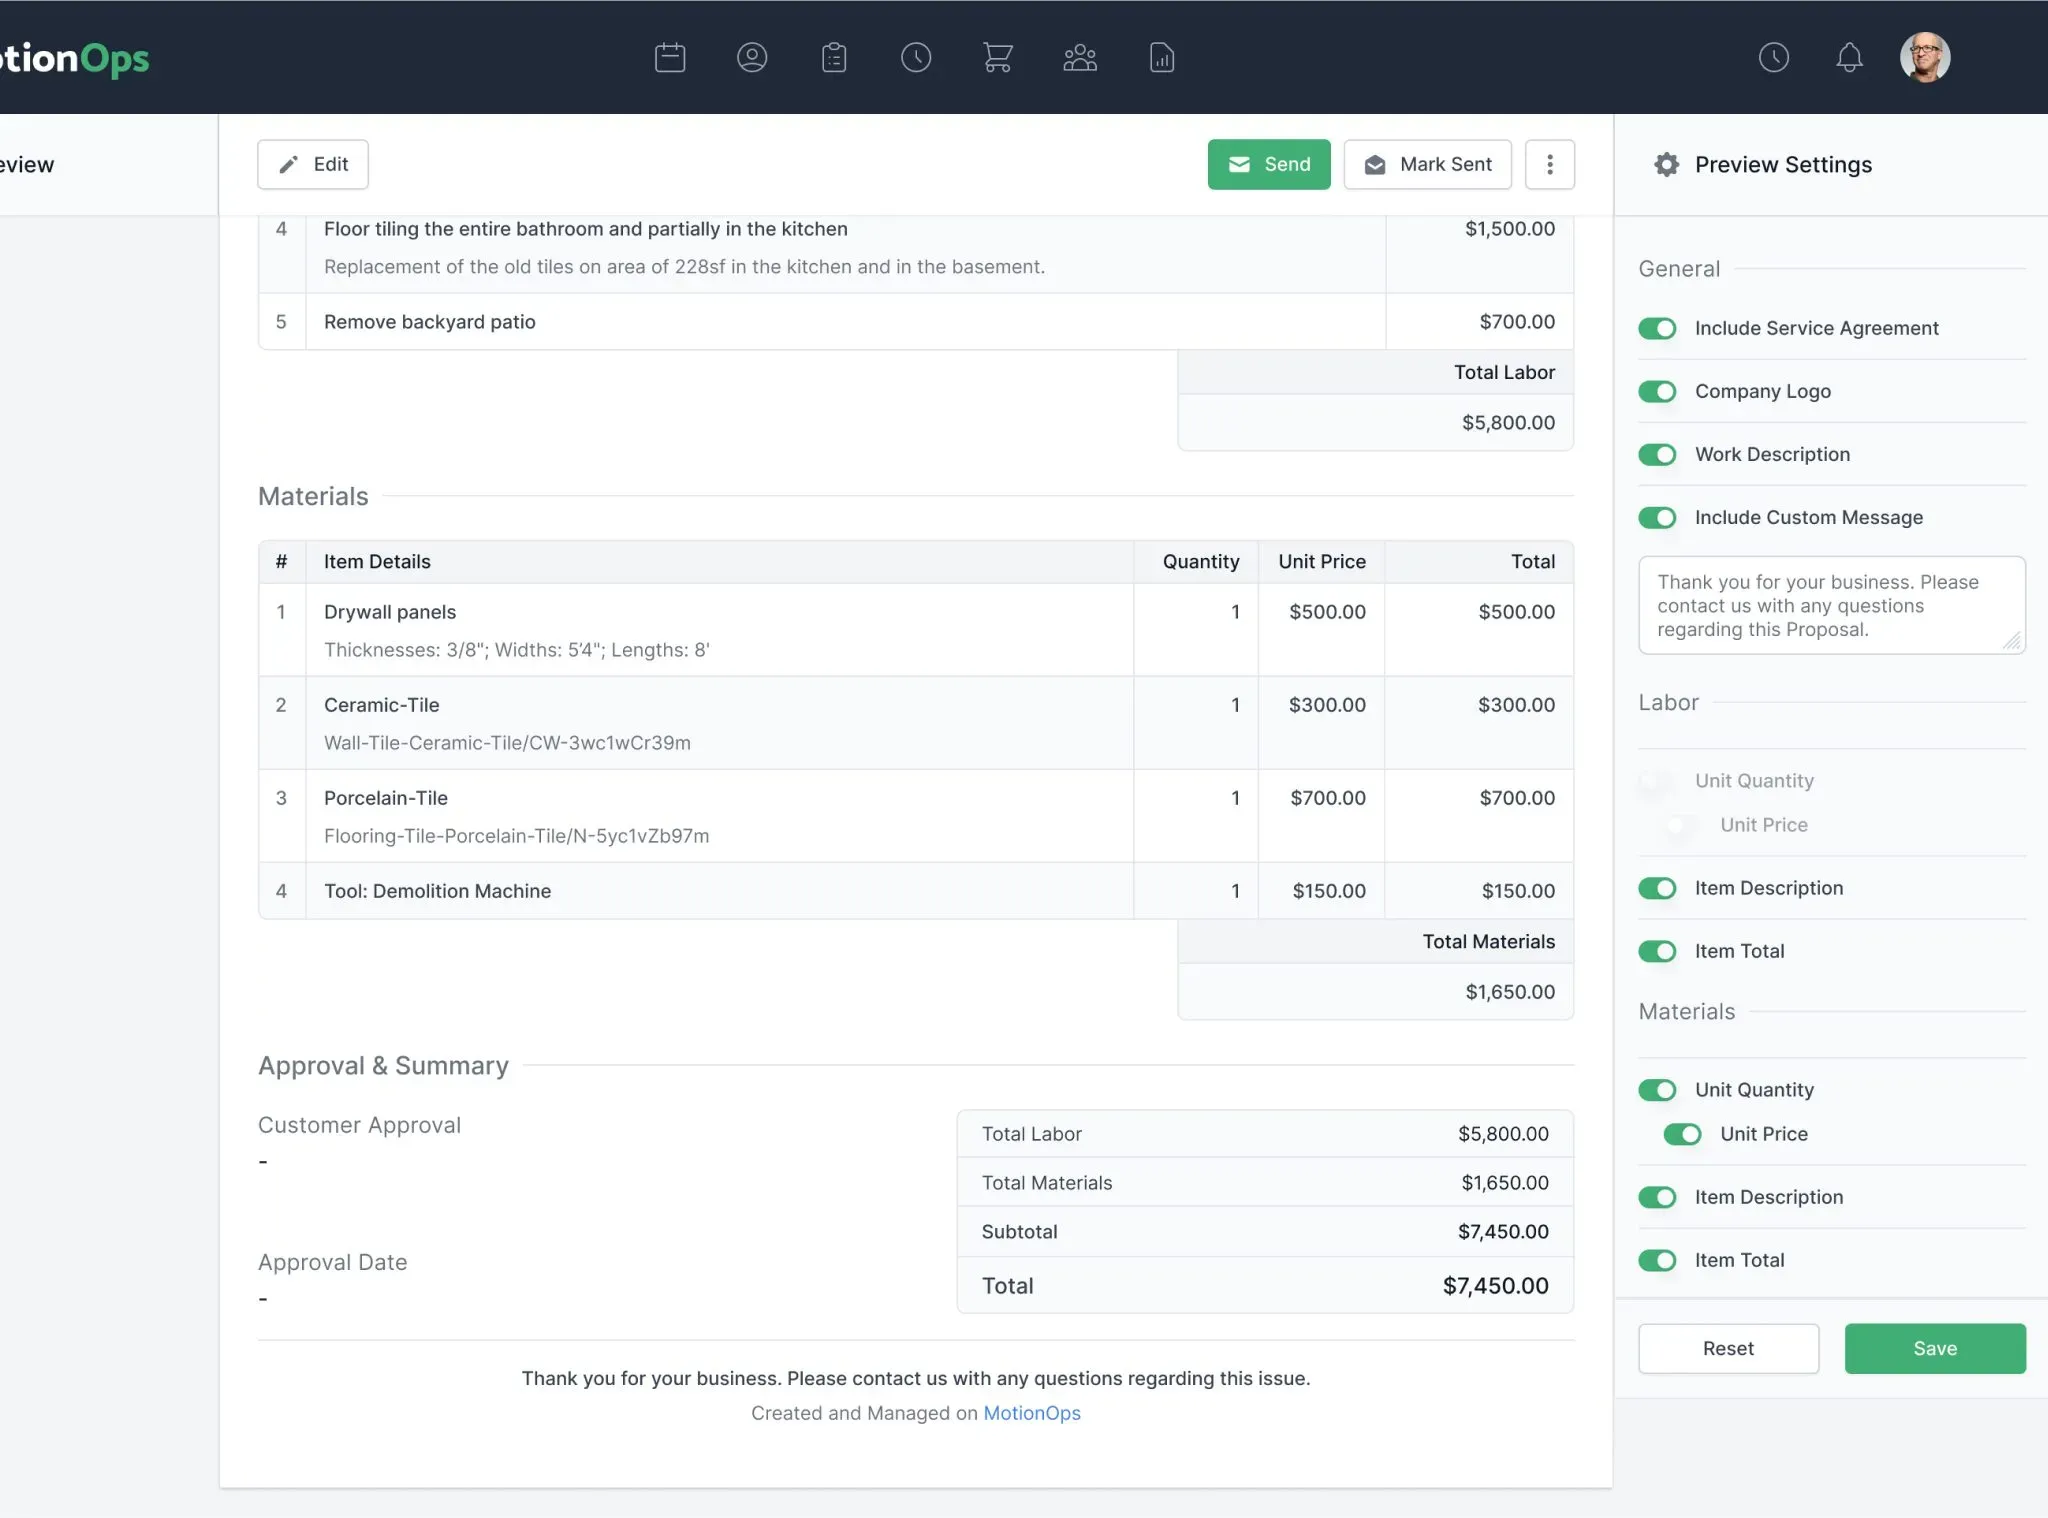Screen dimensions: 2048x1518
Task: Click the text box resize handle corner
Action: coord(2012,641)
